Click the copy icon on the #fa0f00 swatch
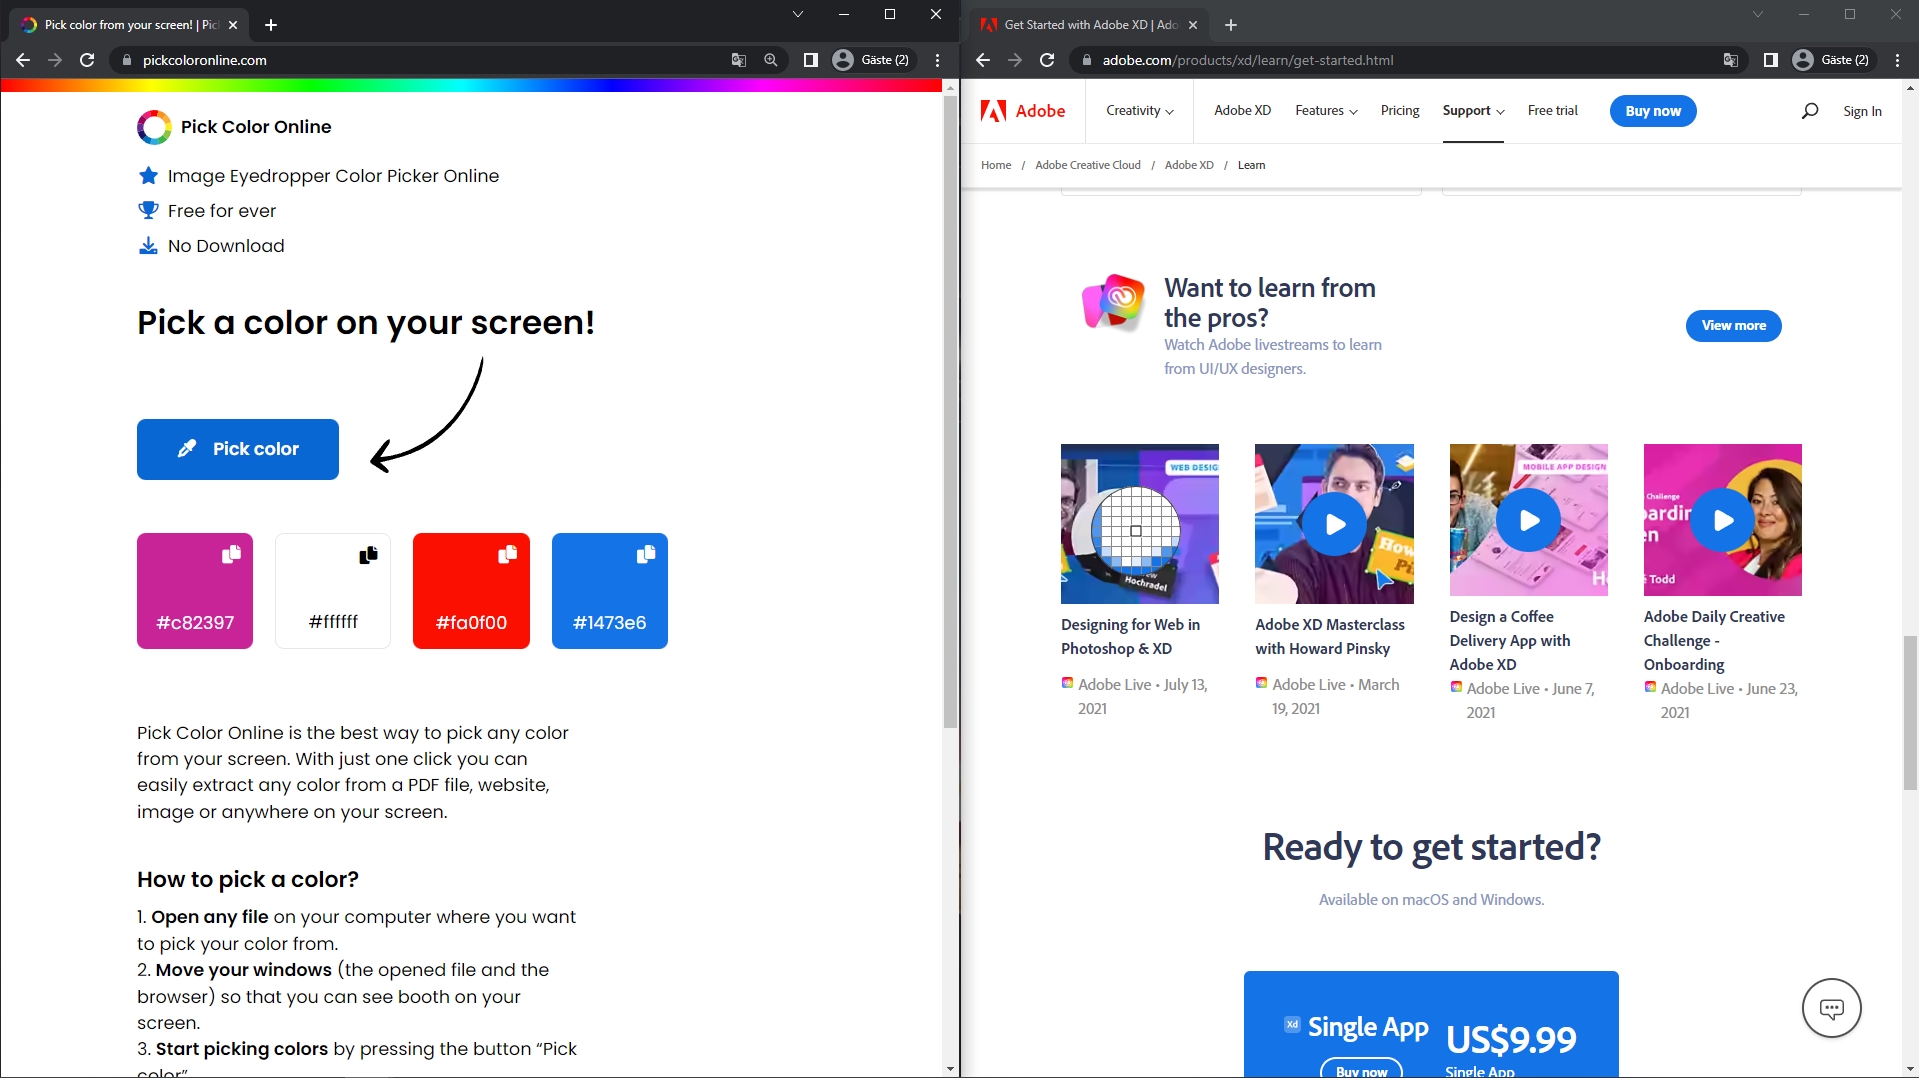Viewport: 1919px width, 1078px height. coord(508,555)
